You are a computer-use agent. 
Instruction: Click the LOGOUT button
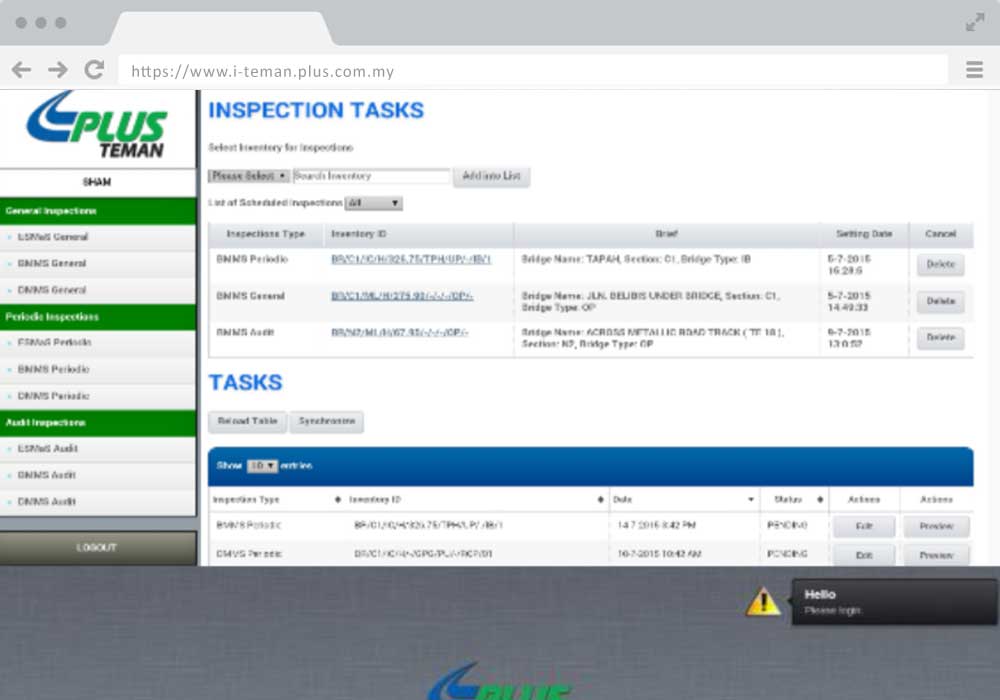coord(97,548)
